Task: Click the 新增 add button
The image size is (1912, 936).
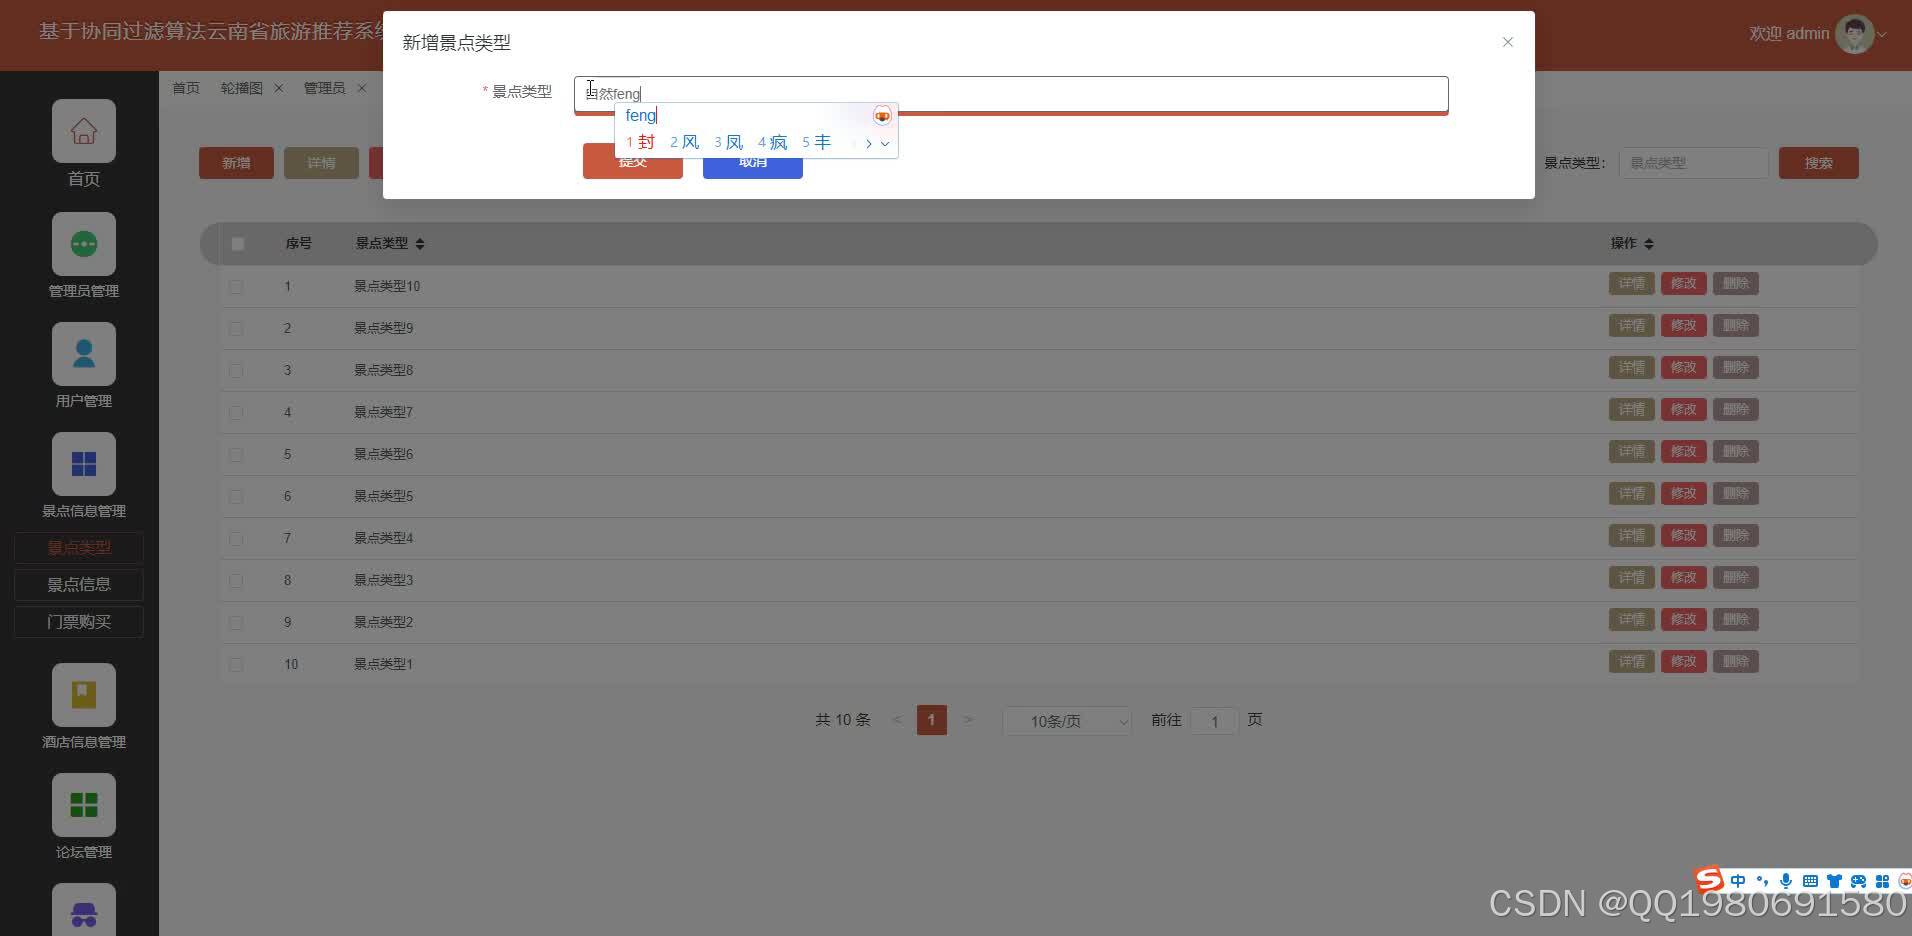Action: (x=236, y=163)
